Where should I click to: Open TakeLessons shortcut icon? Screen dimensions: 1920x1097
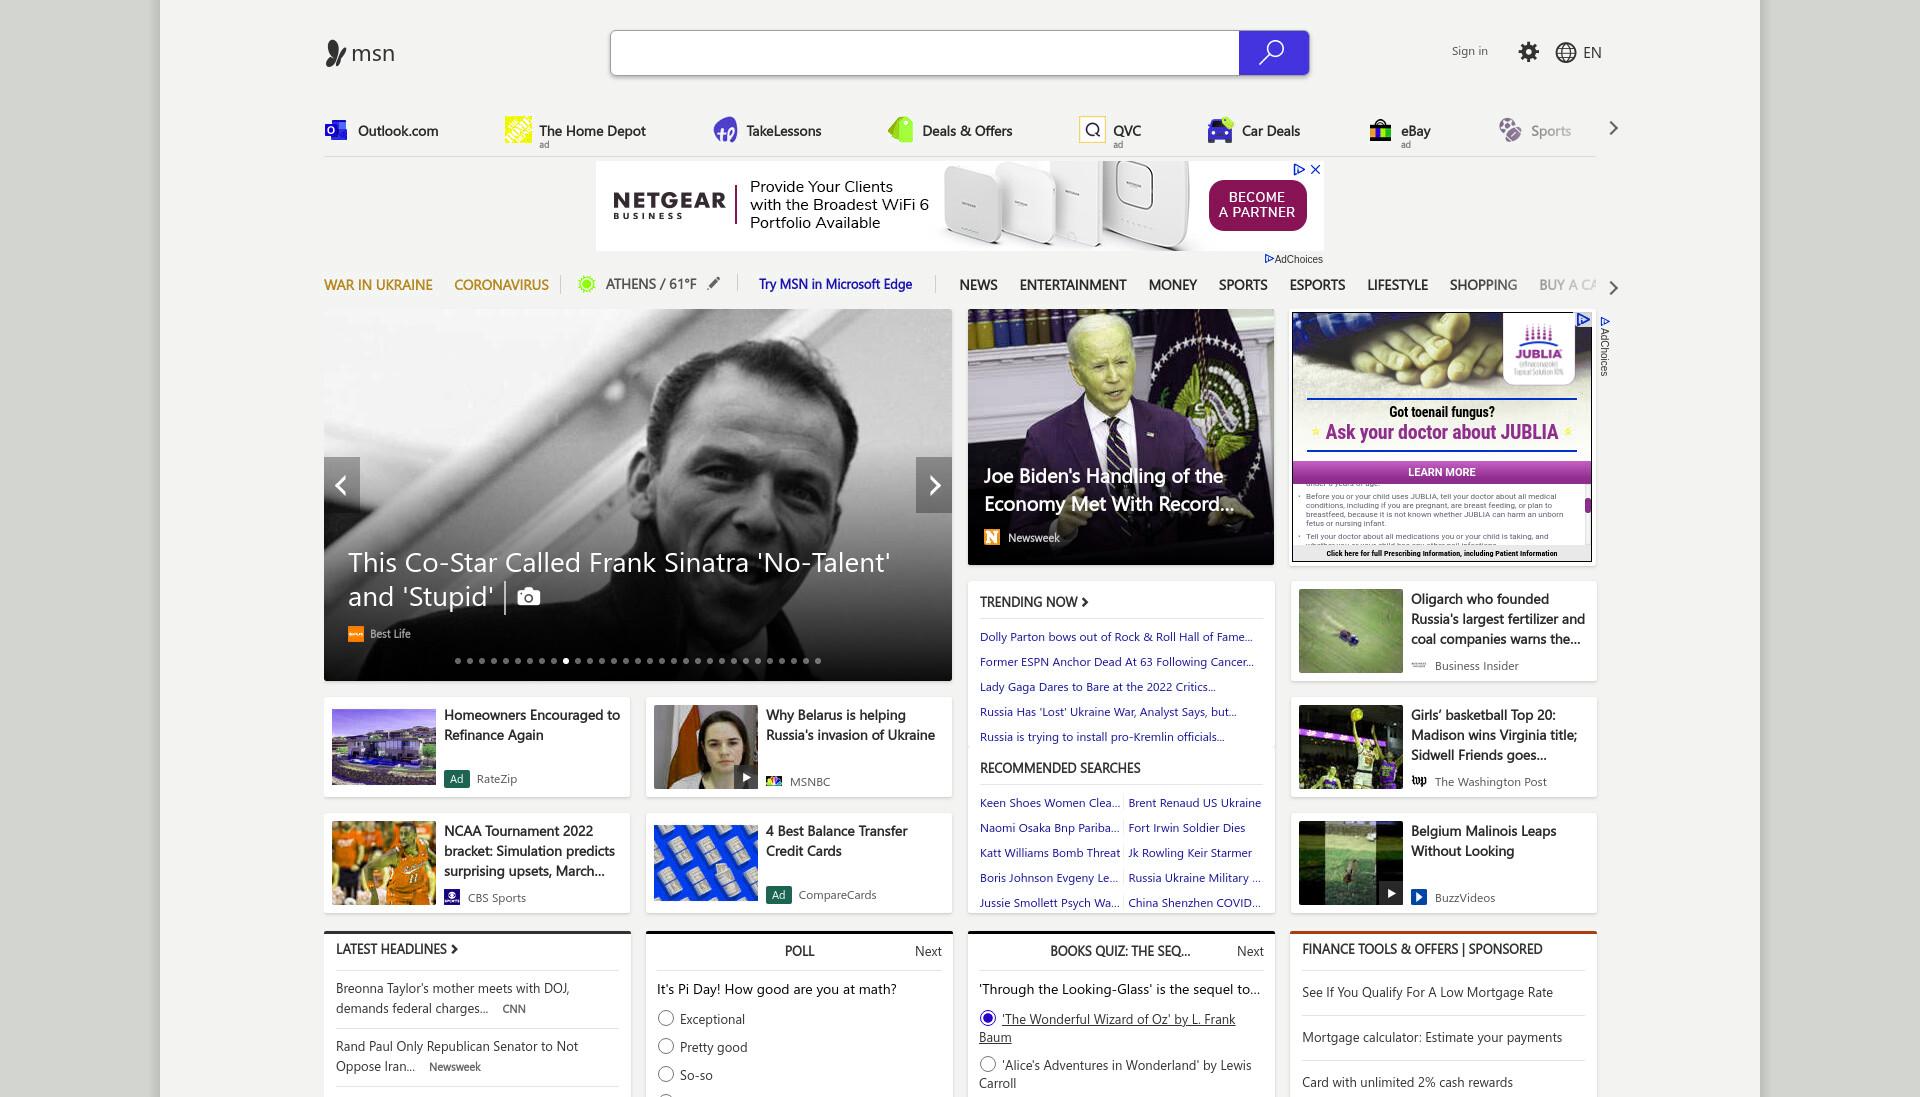(725, 130)
